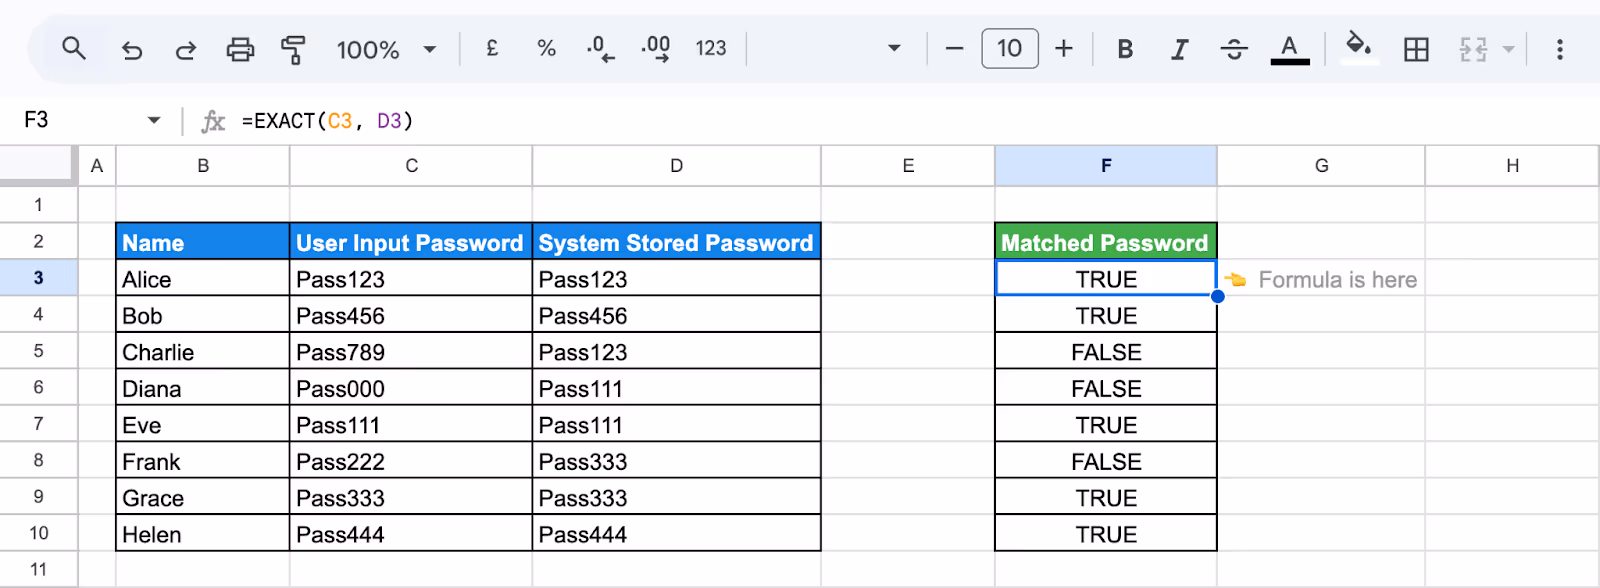Select Frank's FALSE result cell
Image resolution: width=1600 pixels, height=588 pixels.
pyautogui.click(x=1106, y=461)
